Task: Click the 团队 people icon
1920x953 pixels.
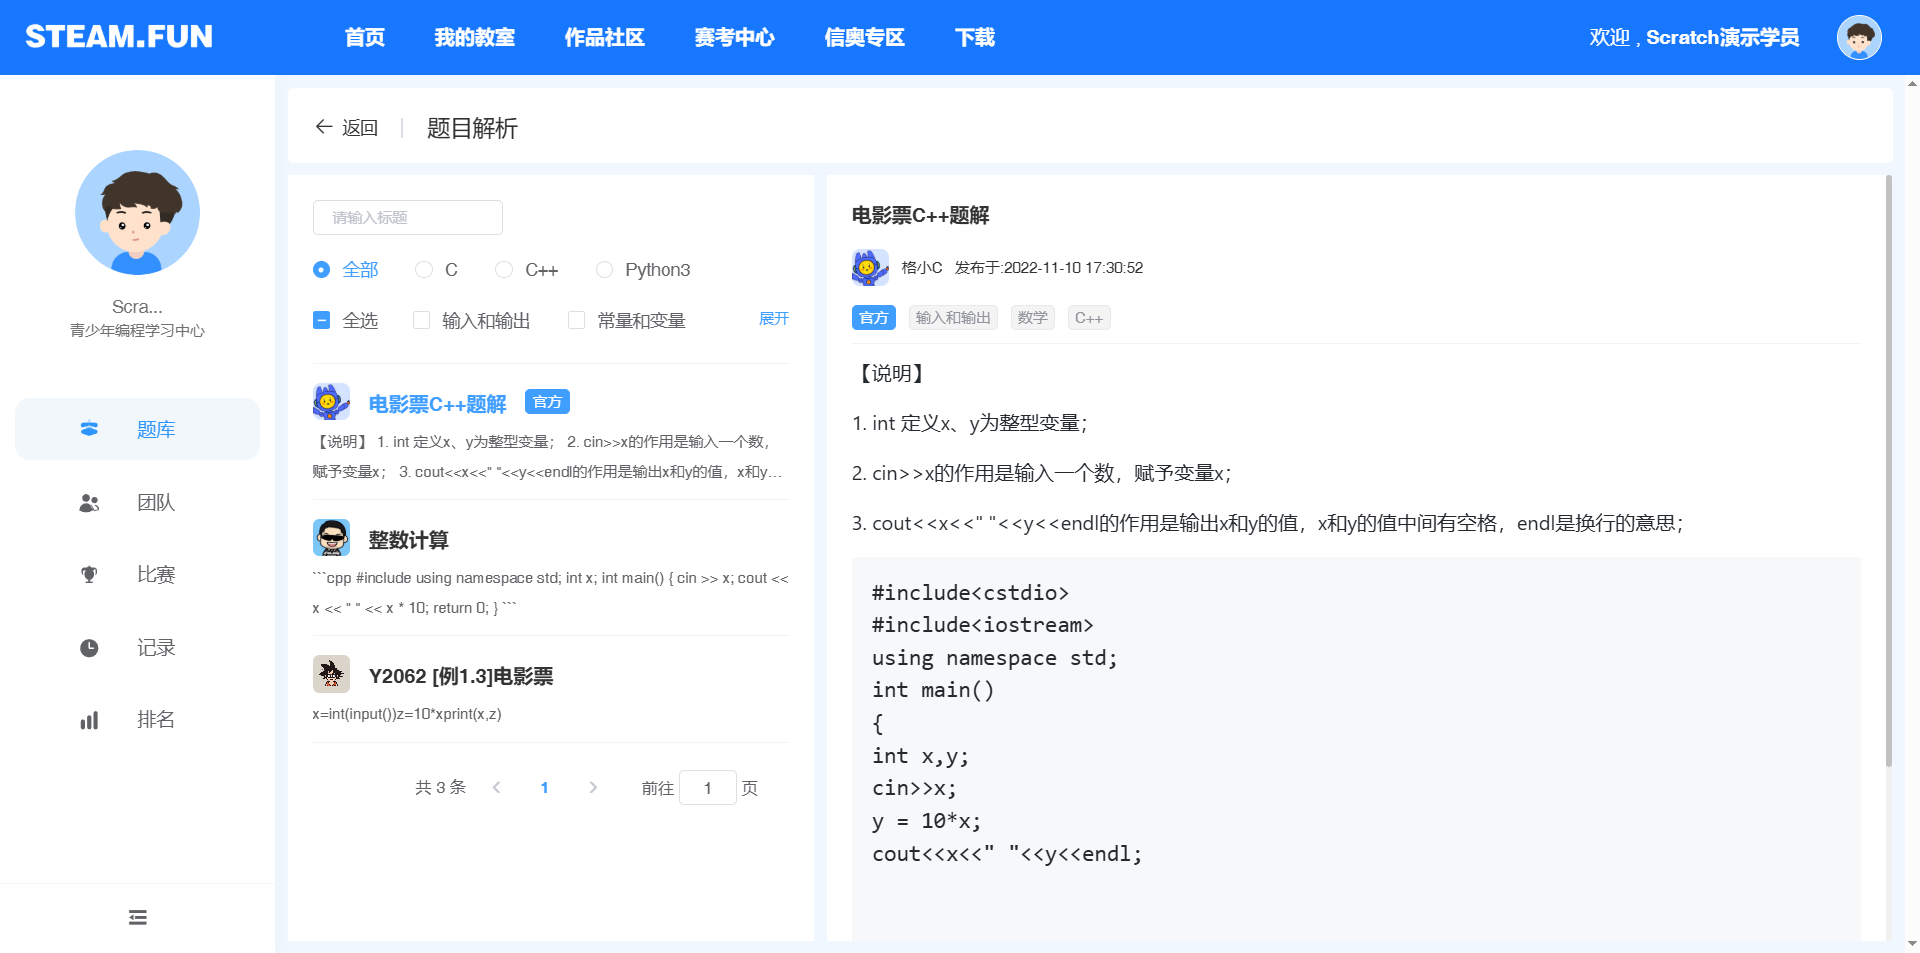Action: click(89, 503)
